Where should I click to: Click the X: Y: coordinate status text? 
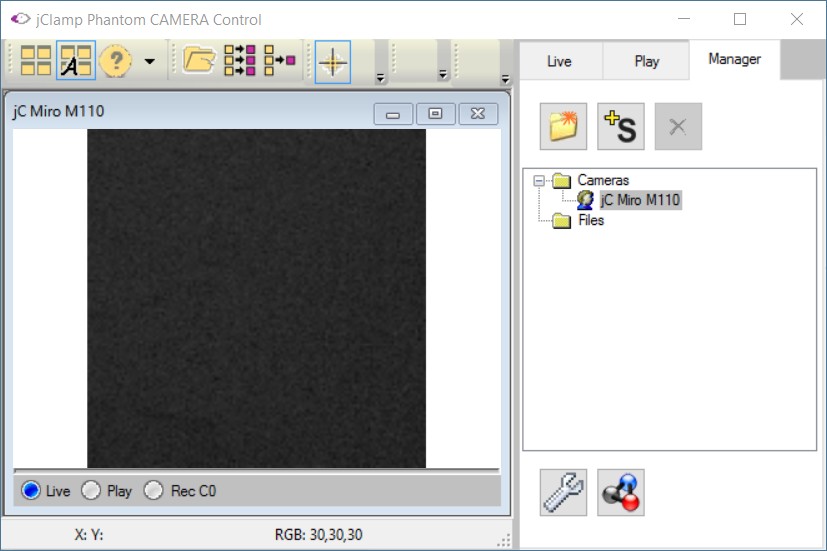point(89,535)
